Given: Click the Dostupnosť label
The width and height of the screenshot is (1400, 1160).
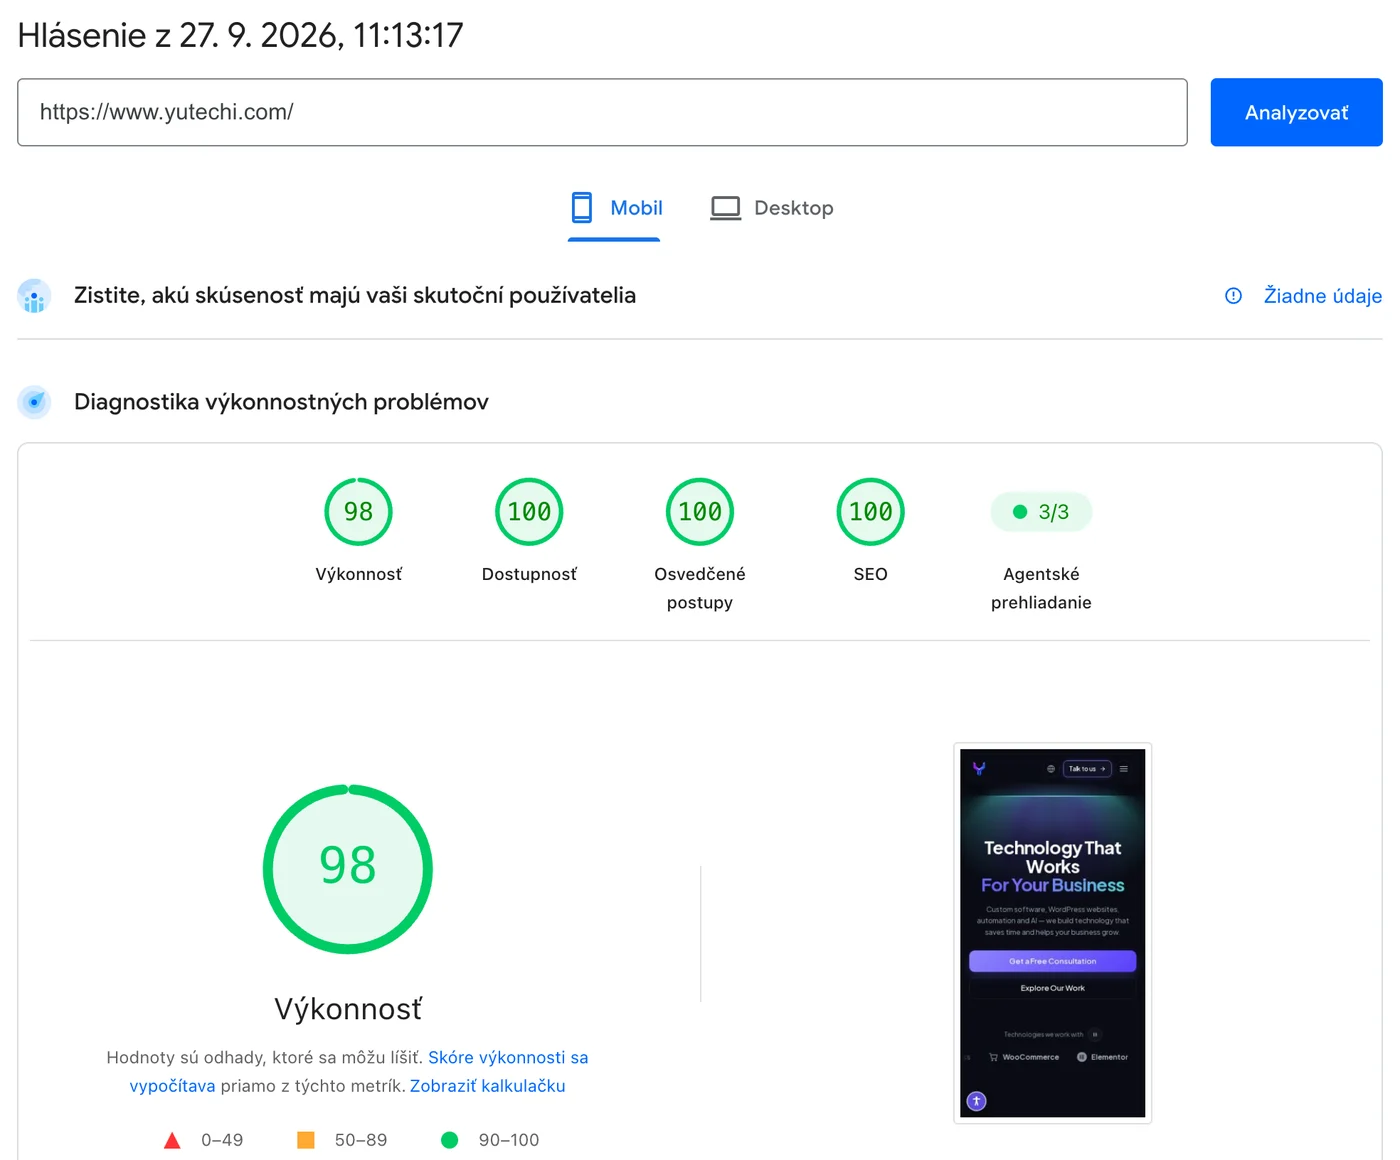Looking at the screenshot, I should (x=529, y=574).
